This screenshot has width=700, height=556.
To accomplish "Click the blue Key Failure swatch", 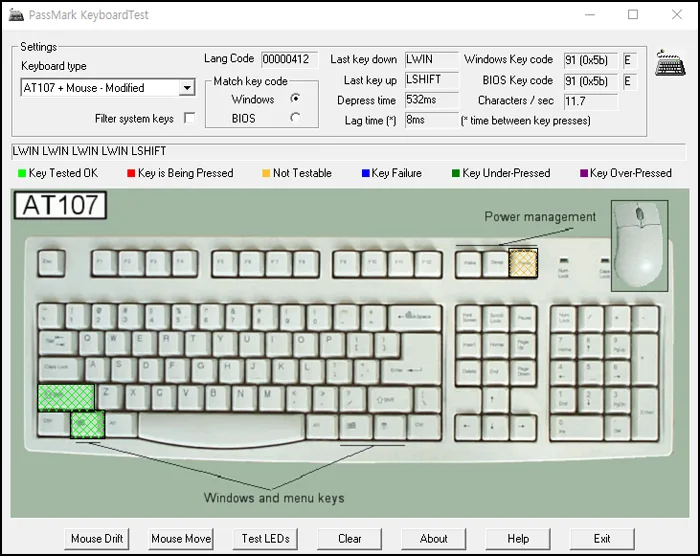I will pyautogui.click(x=366, y=173).
